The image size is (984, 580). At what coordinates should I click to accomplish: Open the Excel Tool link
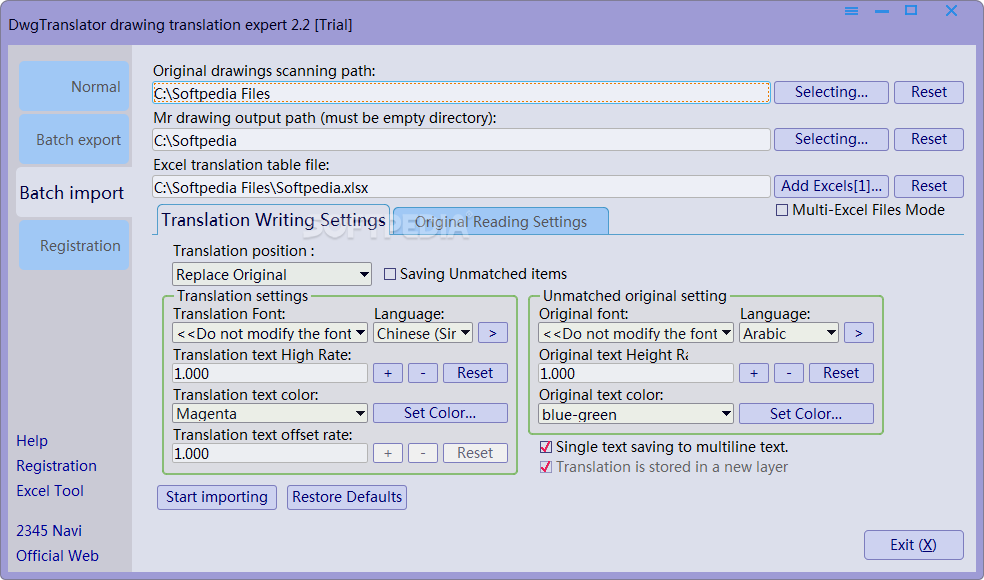[x=50, y=491]
